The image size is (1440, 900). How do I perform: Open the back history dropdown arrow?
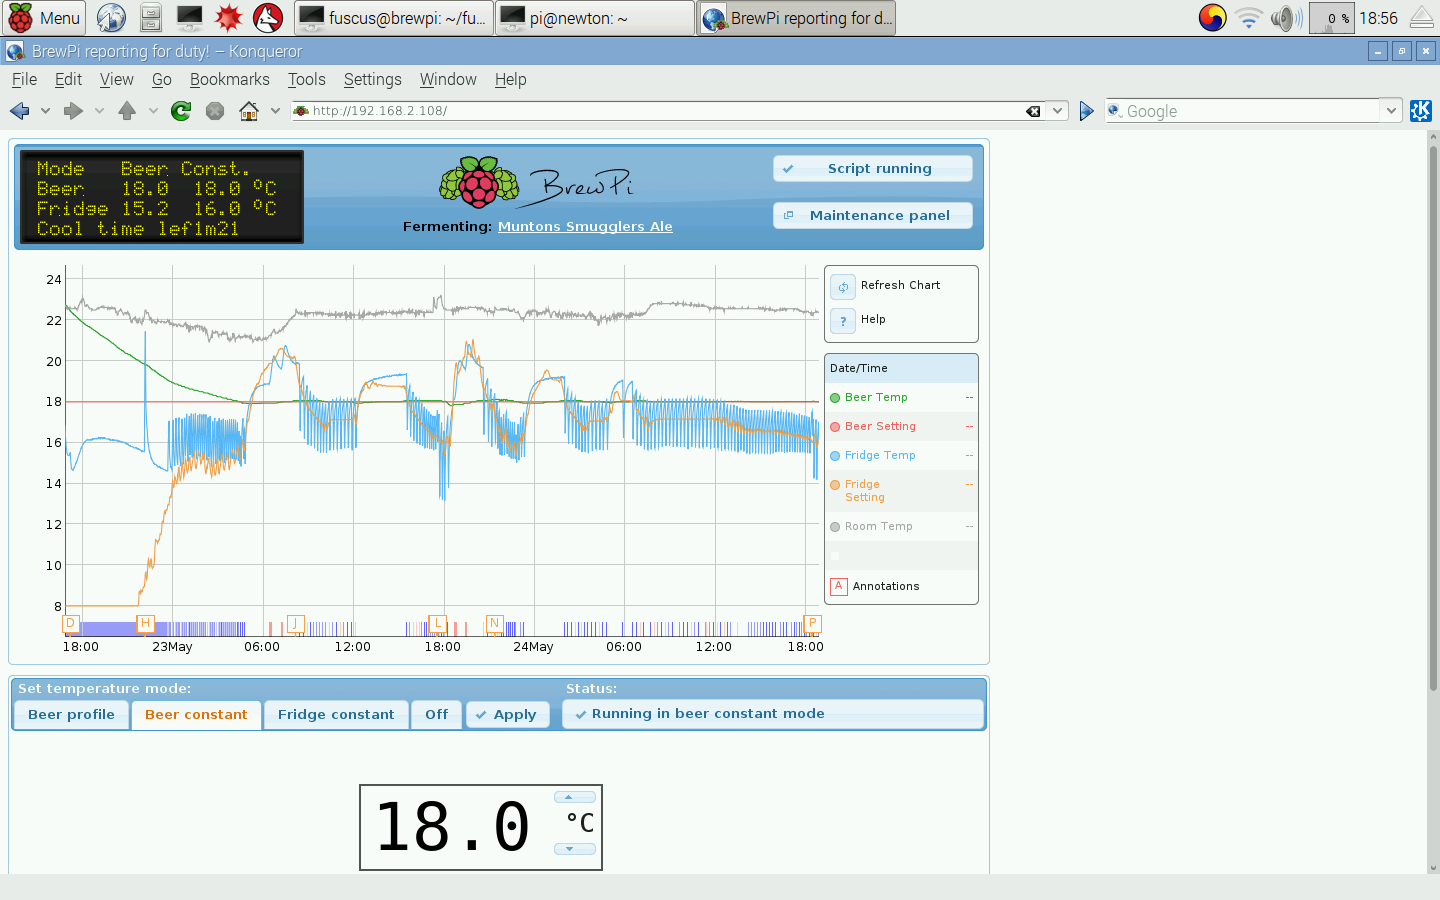point(45,111)
